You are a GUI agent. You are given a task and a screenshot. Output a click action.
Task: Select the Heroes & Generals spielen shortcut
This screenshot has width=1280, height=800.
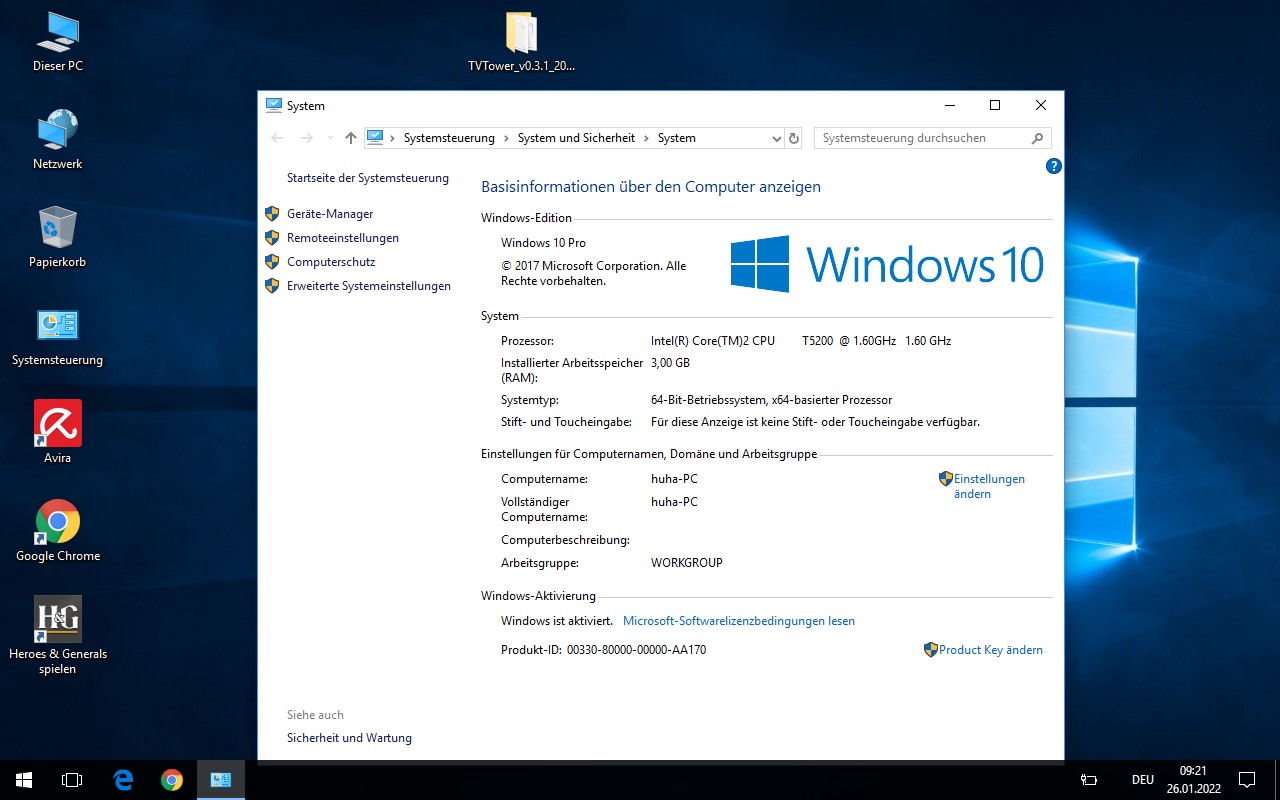[58, 636]
